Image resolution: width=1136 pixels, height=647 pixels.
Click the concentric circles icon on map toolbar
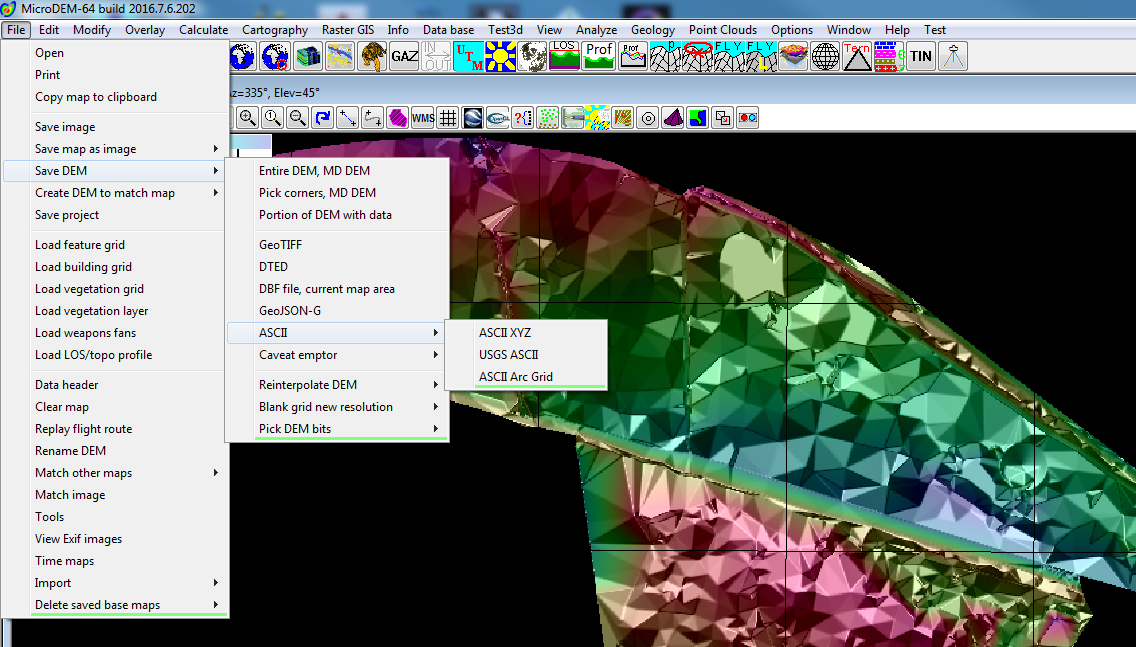tap(648, 117)
